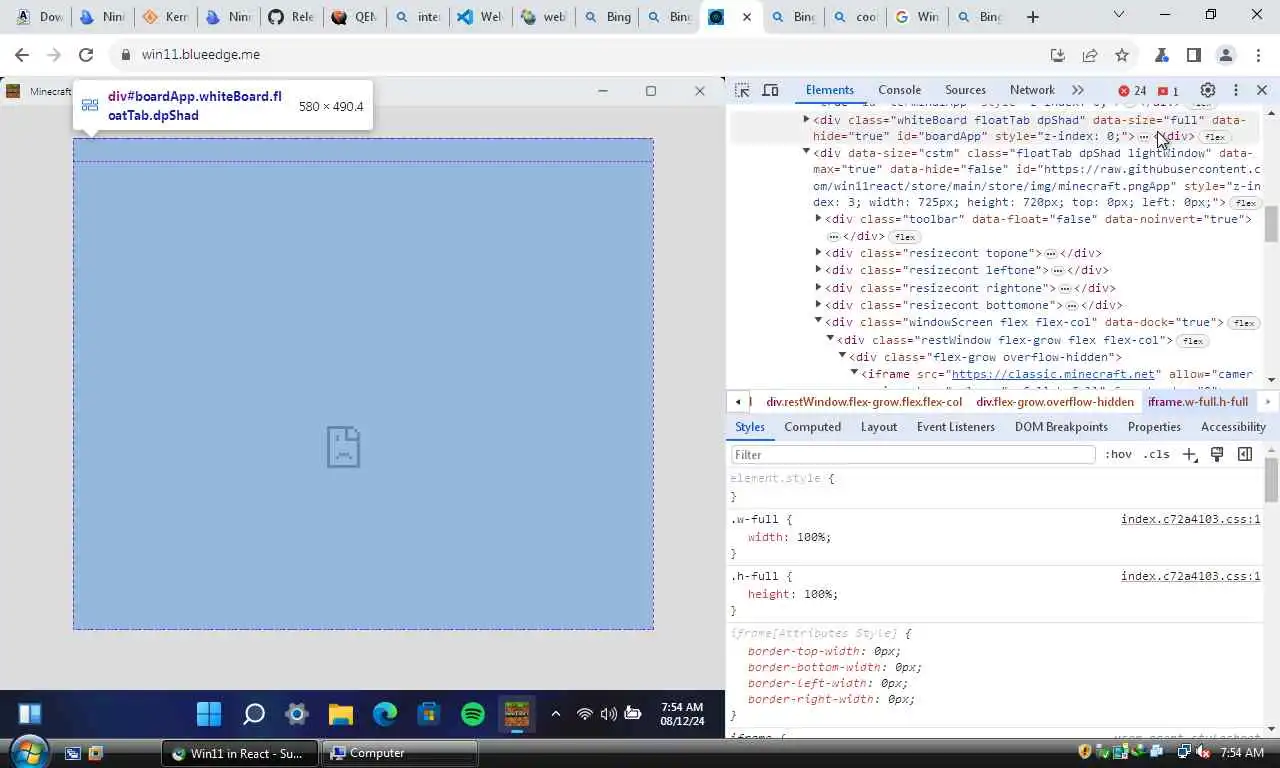Select Minecraft icon in Win11 taskbar
1280x768 pixels.
(517, 714)
